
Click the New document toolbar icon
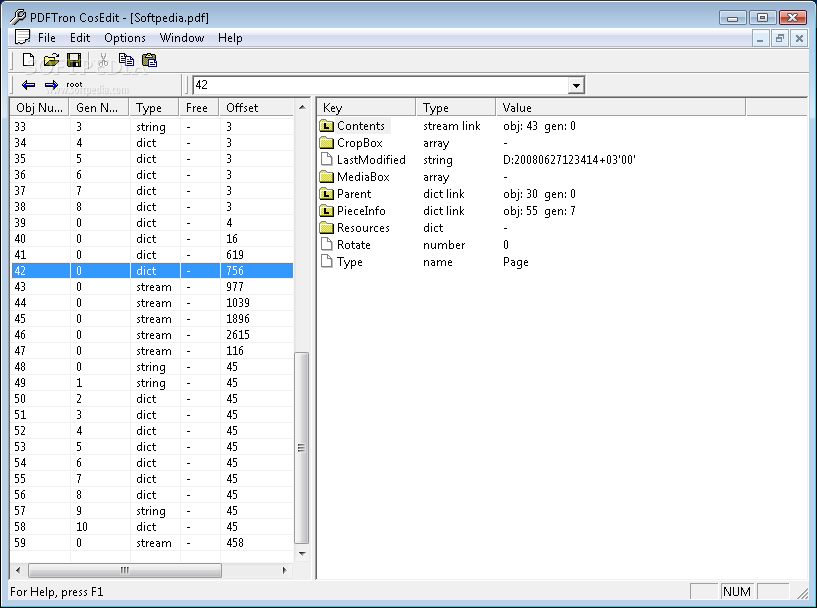click(x=28, y=60)
